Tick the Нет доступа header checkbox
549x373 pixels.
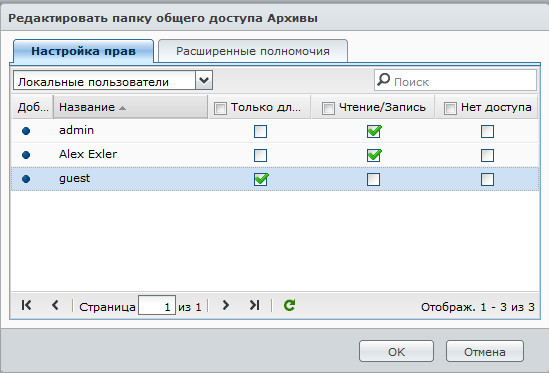tap(450, 108)
